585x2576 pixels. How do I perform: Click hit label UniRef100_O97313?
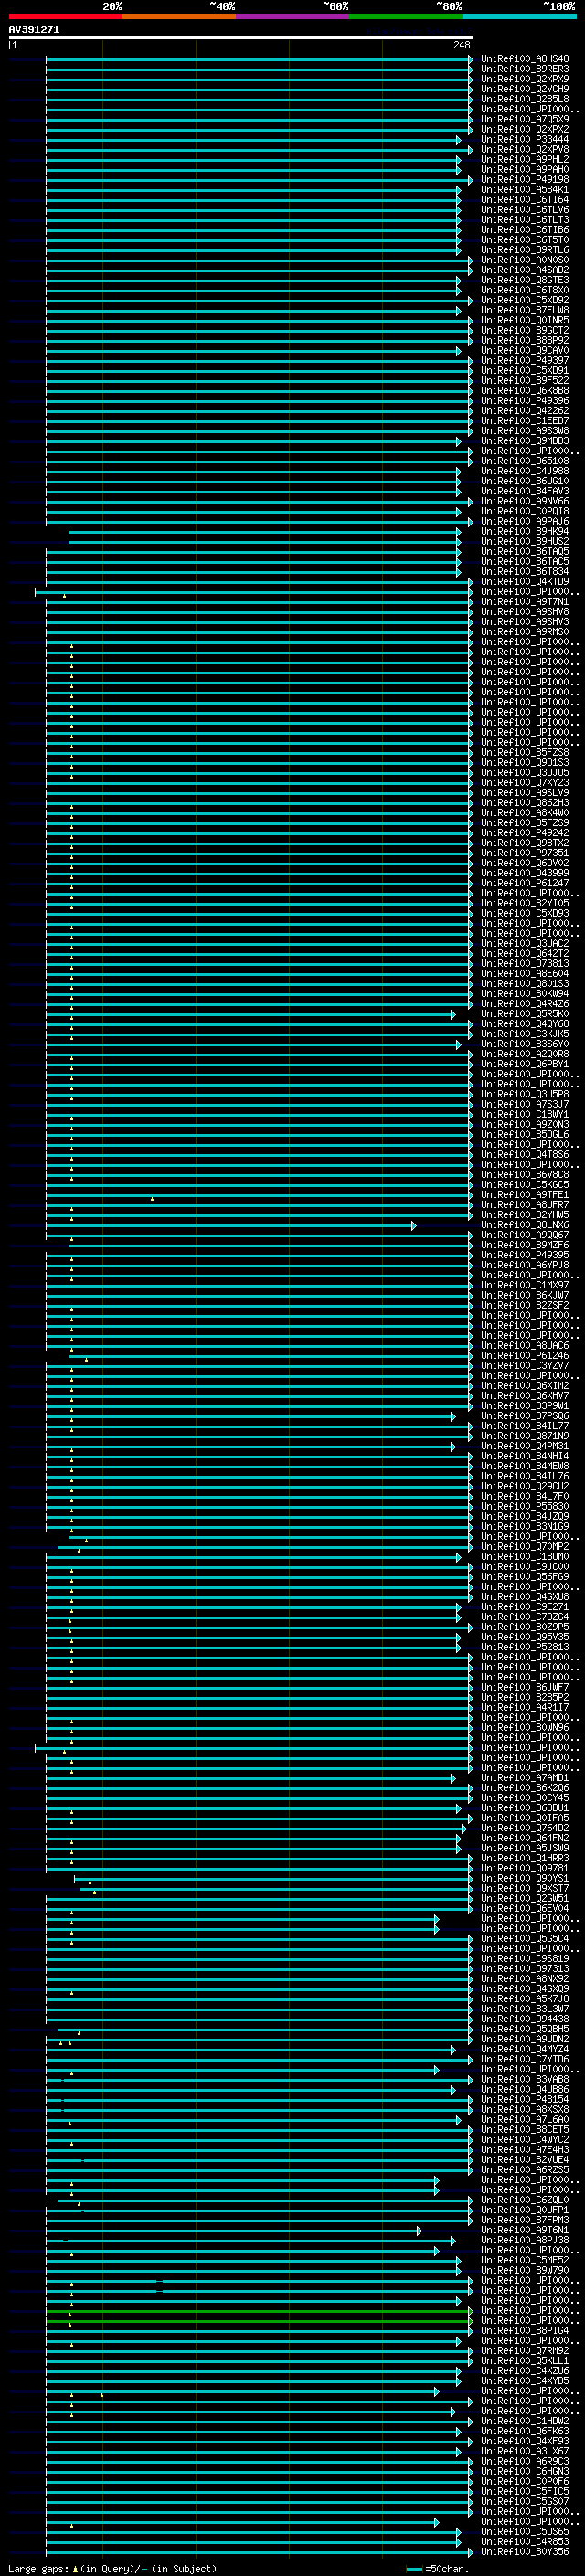[x=525, y=1969]
